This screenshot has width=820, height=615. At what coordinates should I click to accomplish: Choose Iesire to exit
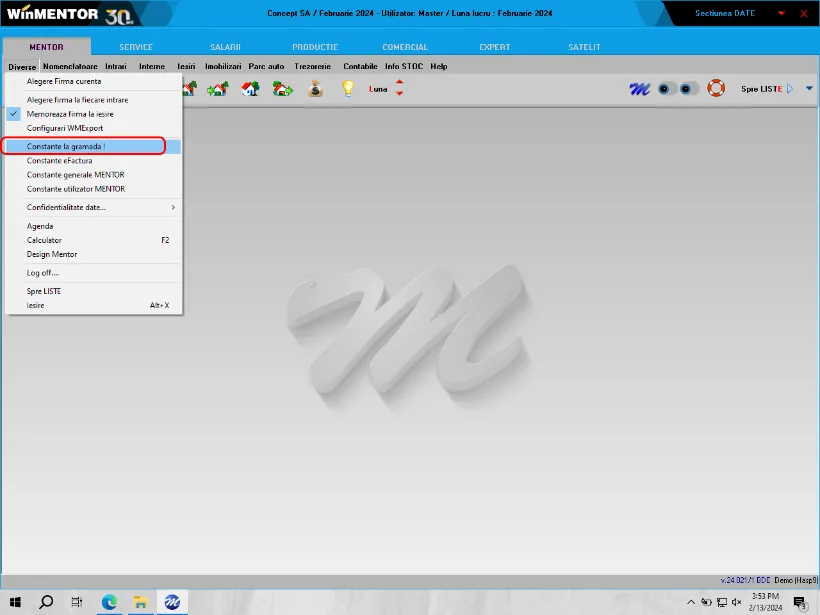coord(94,305)
